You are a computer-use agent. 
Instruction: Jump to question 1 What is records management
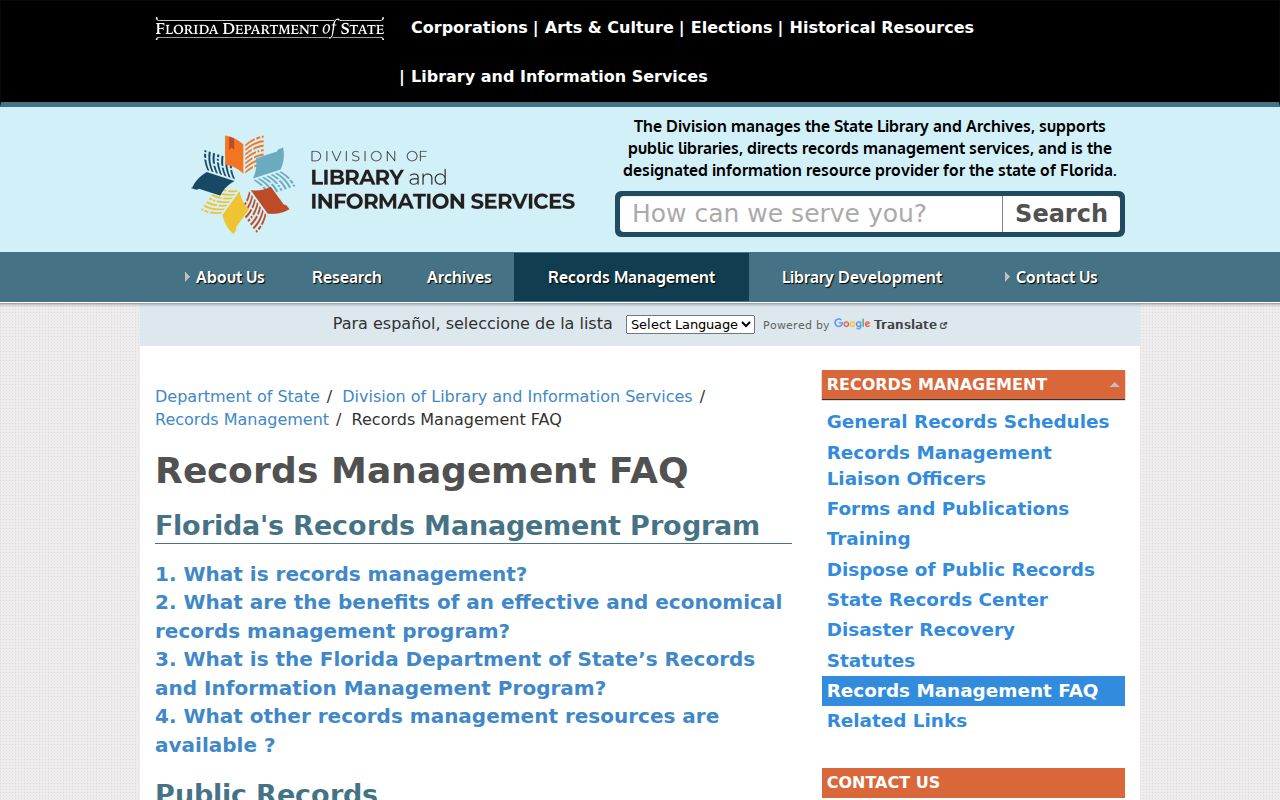[341, 574]
